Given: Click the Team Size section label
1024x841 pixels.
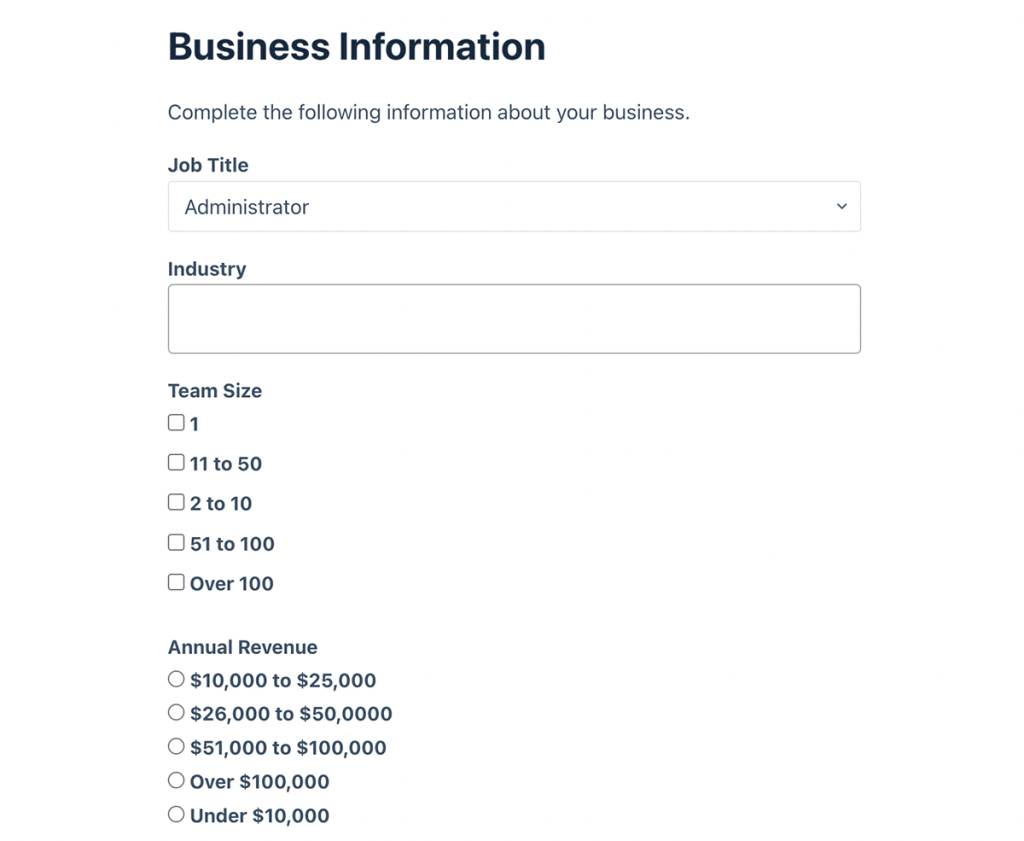Looking at the screenshot, I should point(214,391).
